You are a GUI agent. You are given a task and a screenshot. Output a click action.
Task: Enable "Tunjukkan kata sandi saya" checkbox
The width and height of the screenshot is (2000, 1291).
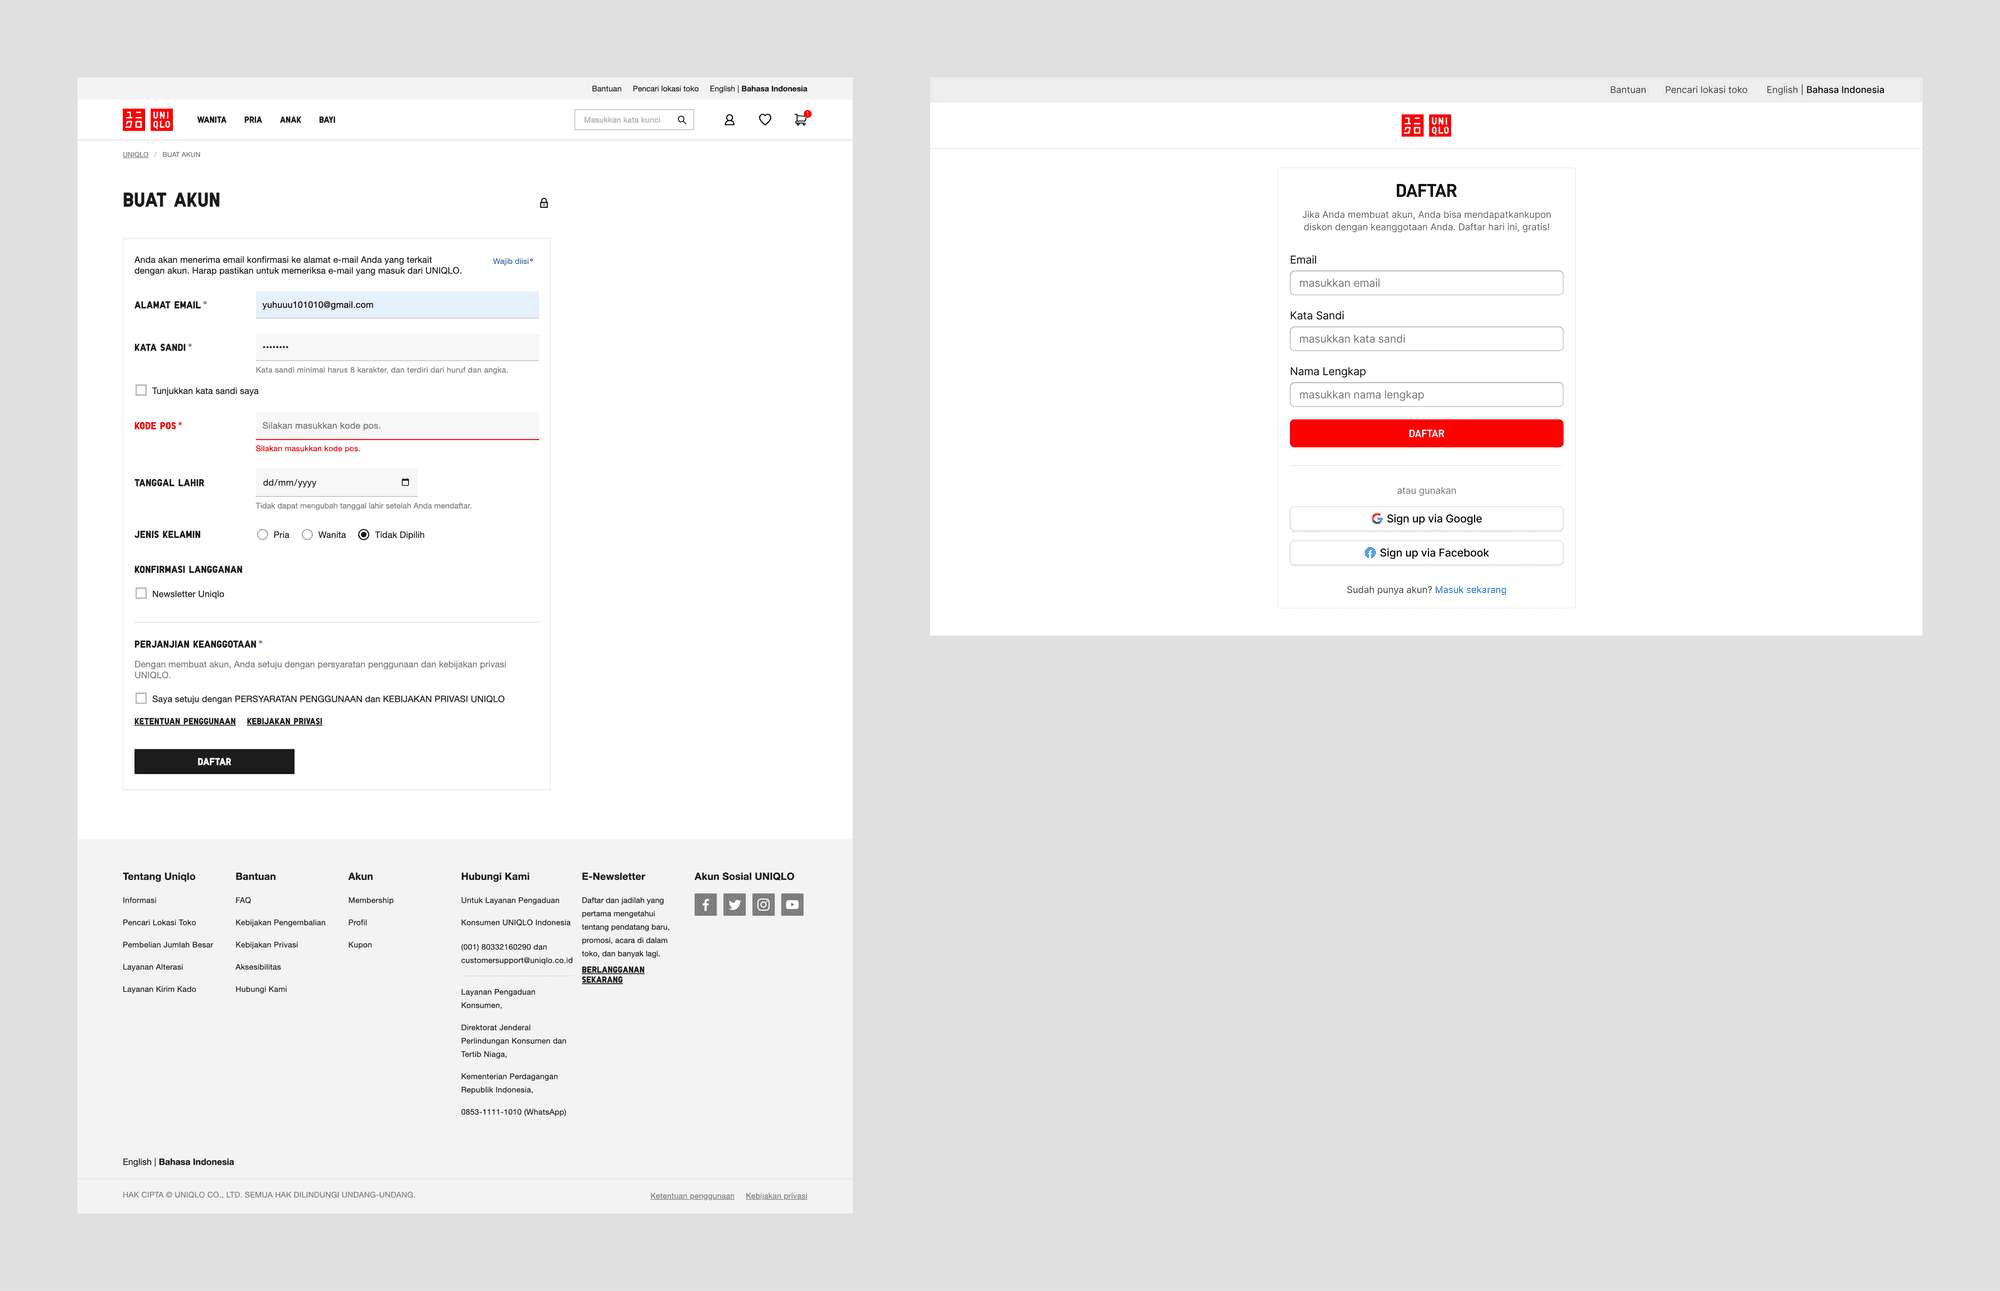(x=141, y=391)
